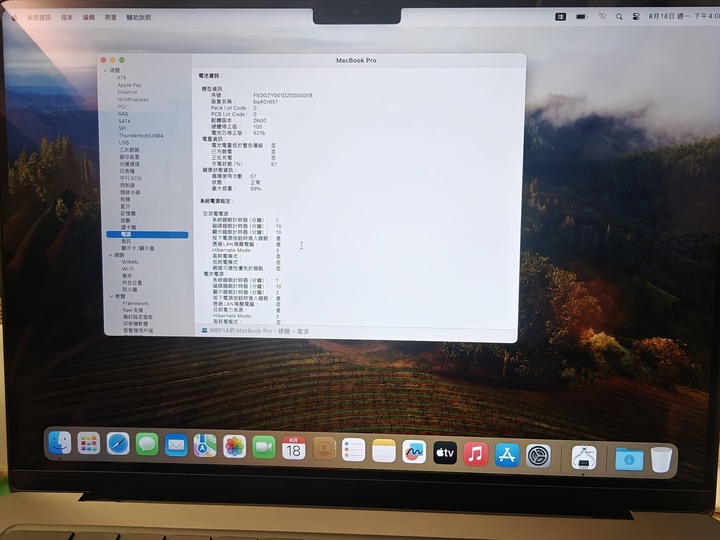Image resolution: width=720 pixels, height=540 pixels.
Task: Open Control Center in menu bar
Action: coord(636,17)
